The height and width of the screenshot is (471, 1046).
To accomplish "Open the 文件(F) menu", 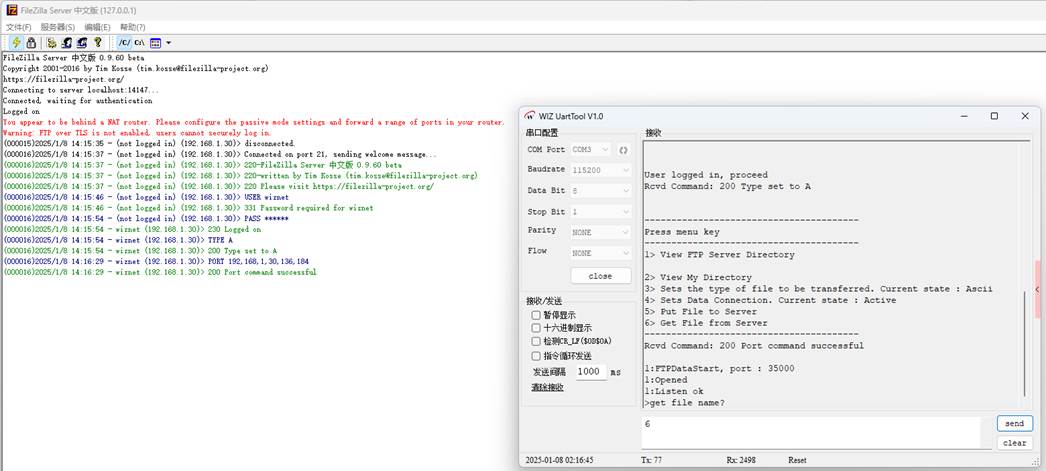I will point(19,27).
